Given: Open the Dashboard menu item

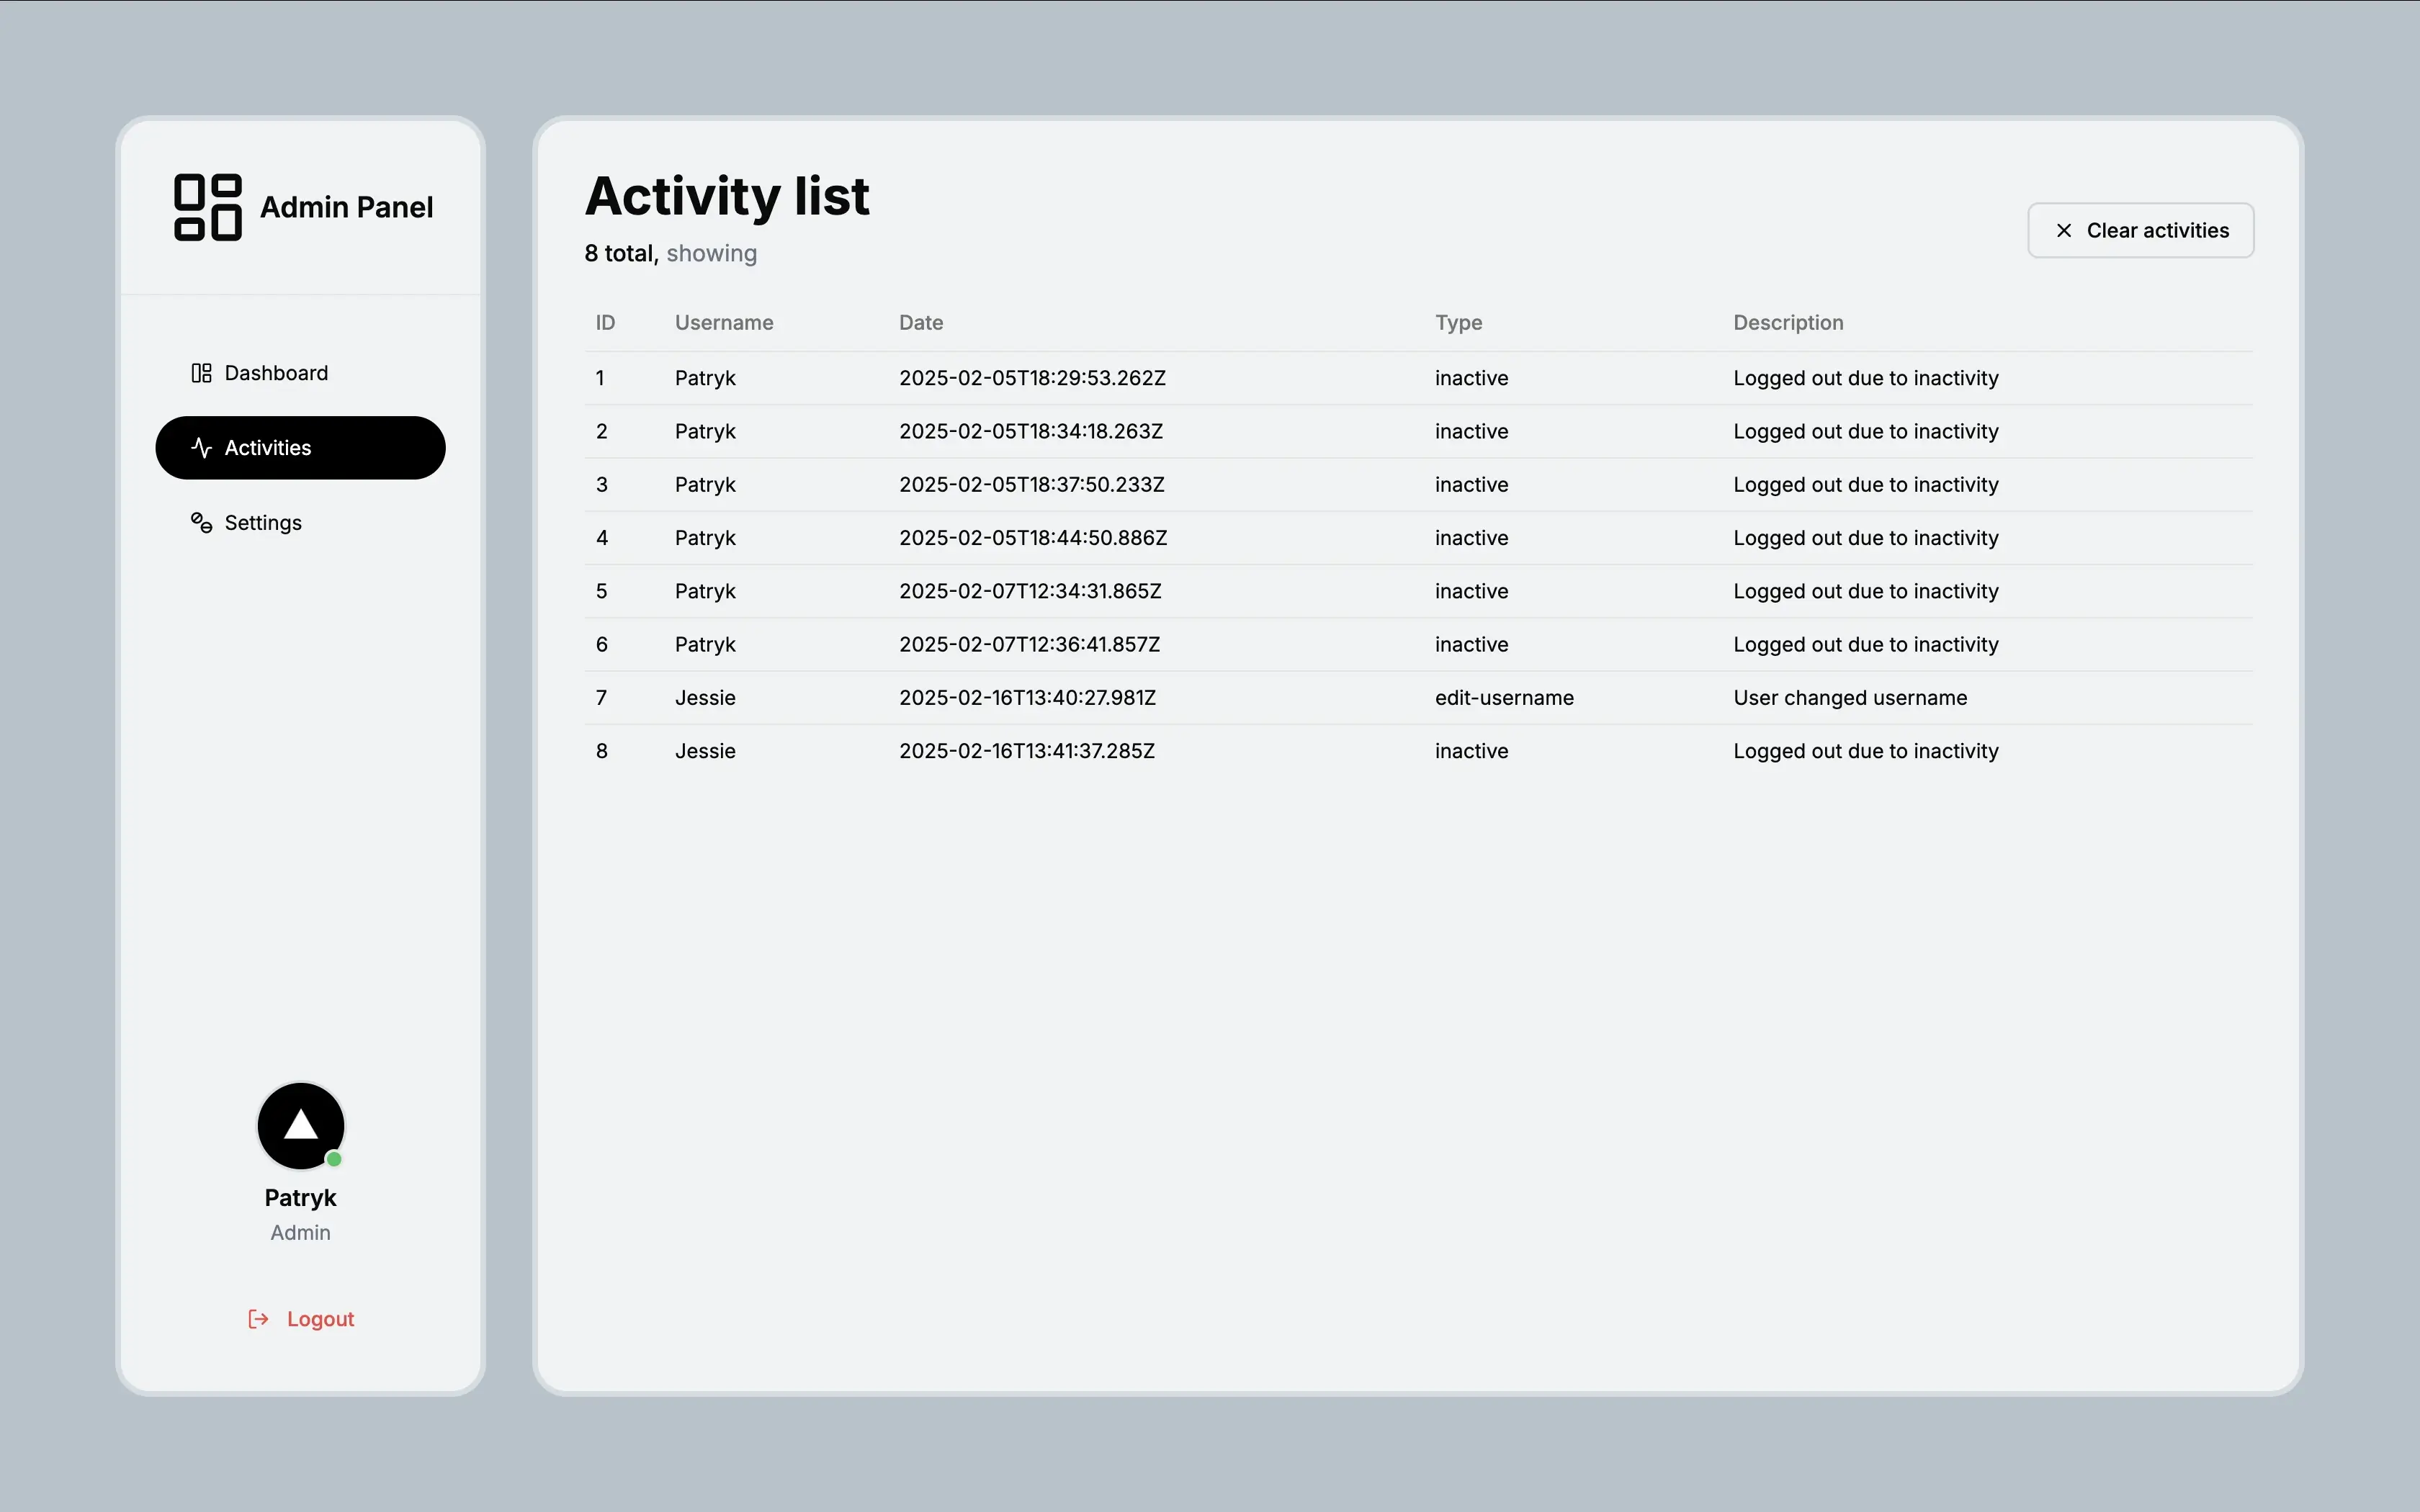Looking at the screenshot, I should coord(300,373).
